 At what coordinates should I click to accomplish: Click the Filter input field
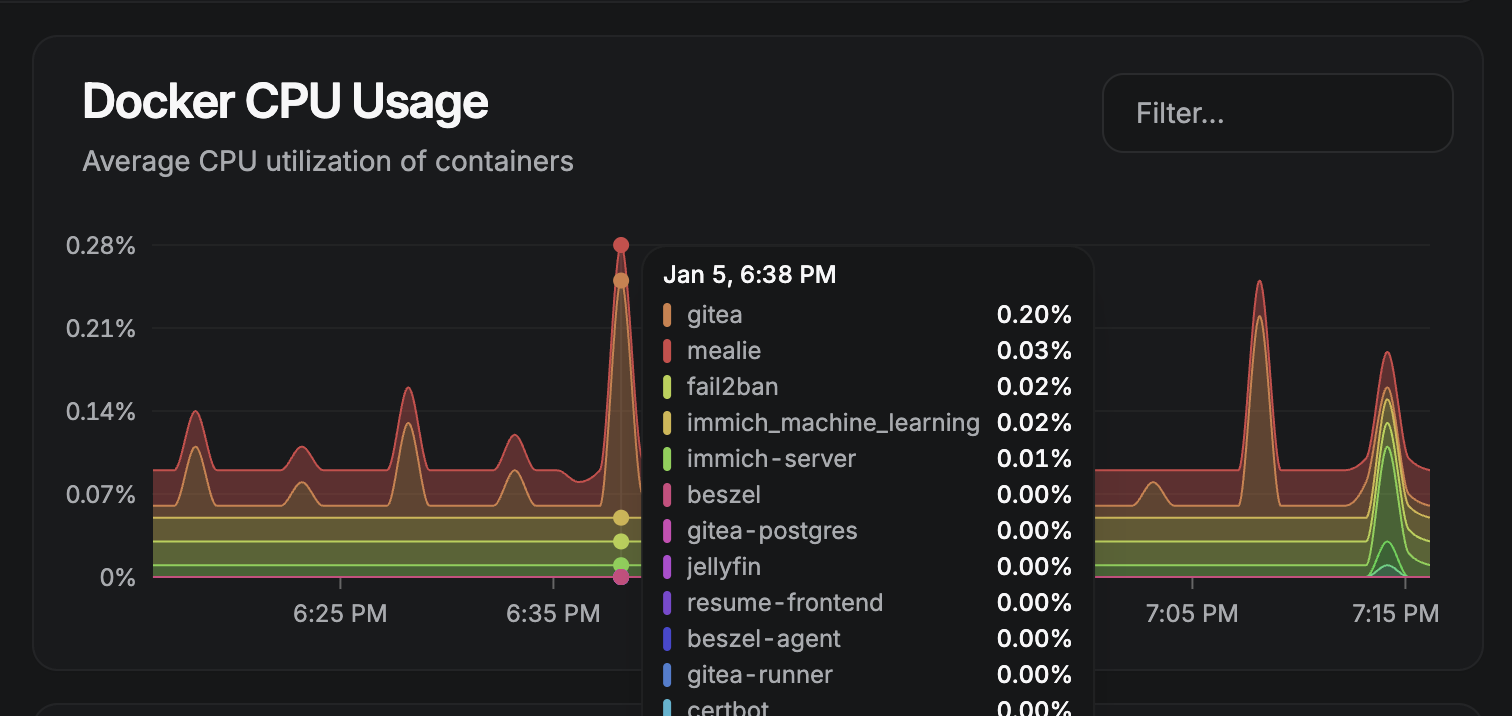tap(1277, 113)
